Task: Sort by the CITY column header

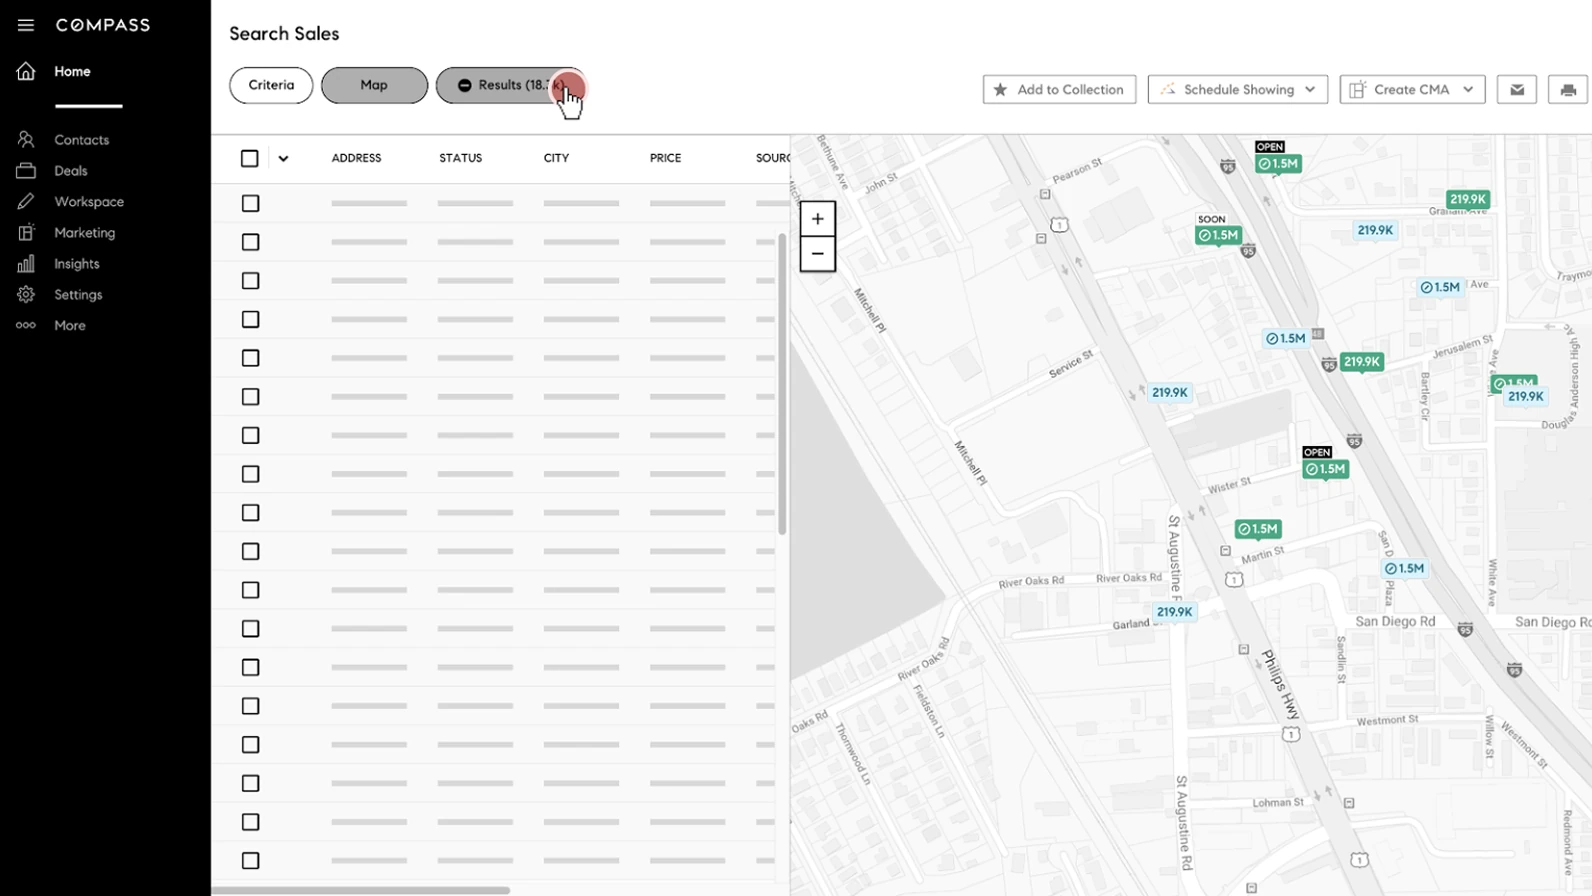Action: coord(556,158)
